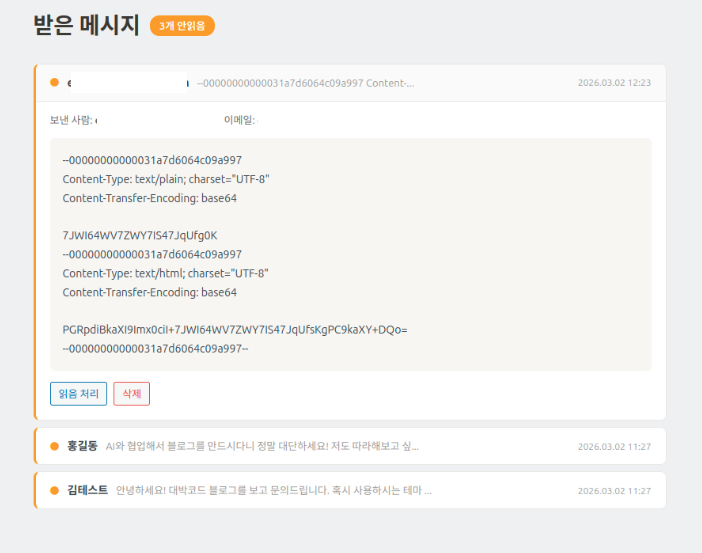The width and height of the screenshot is (702, 553).
Task: Click 홍길동 row's 2026.03.02 11:27 timestamp
Action: click(614, 446)
